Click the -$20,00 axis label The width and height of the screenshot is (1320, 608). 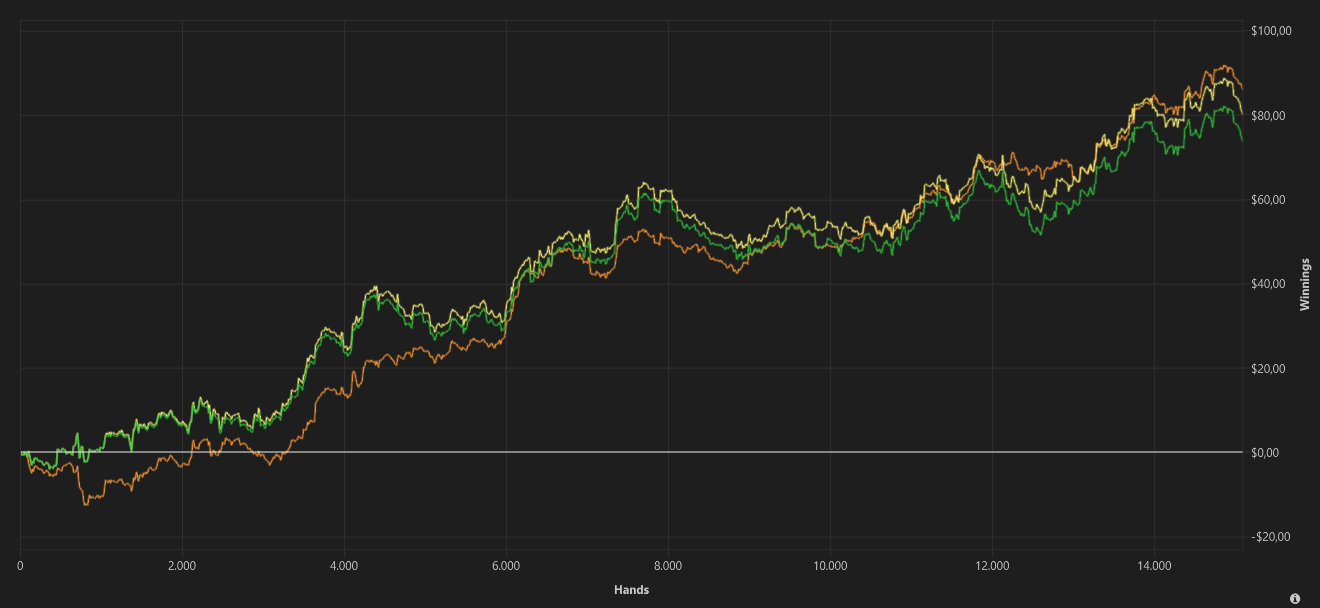1271,537
